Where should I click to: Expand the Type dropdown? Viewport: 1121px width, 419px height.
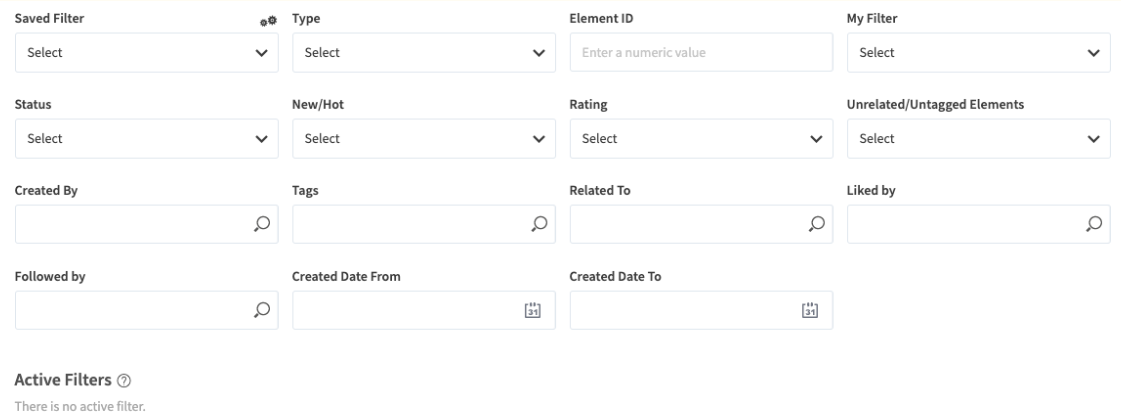click(x=423, y=53)
